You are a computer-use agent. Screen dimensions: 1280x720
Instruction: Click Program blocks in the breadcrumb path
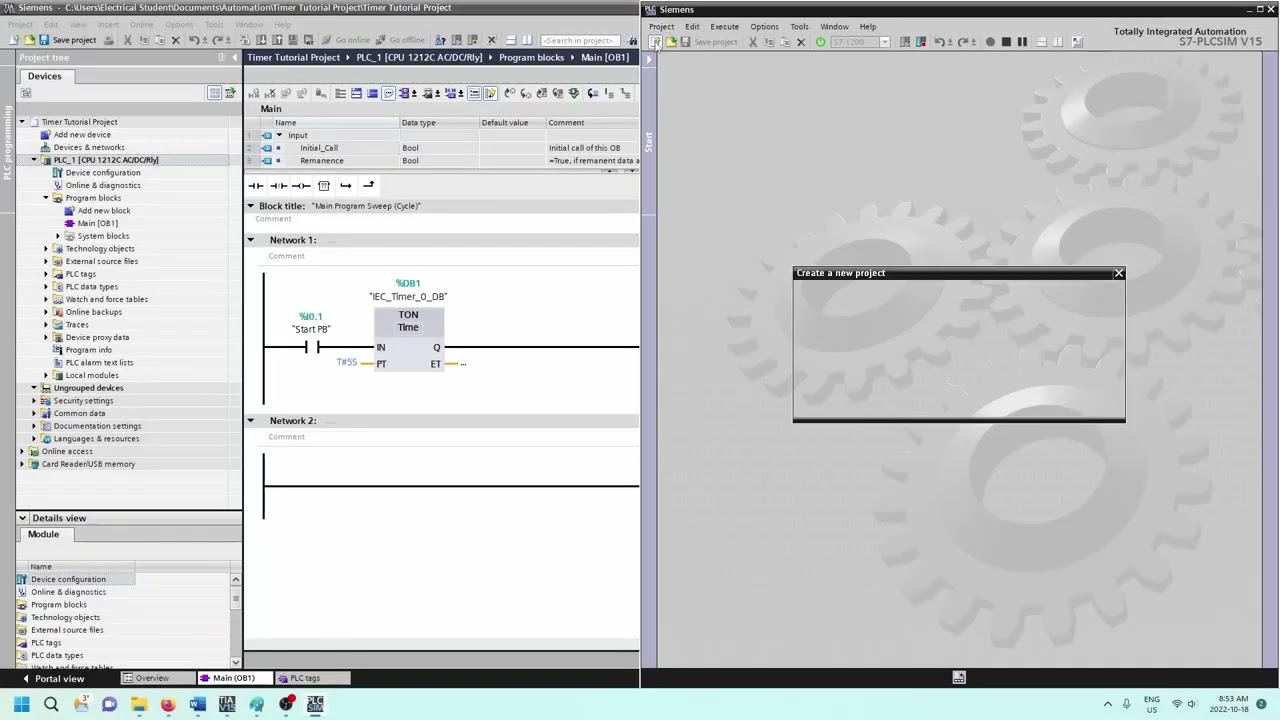pos(531,57)
